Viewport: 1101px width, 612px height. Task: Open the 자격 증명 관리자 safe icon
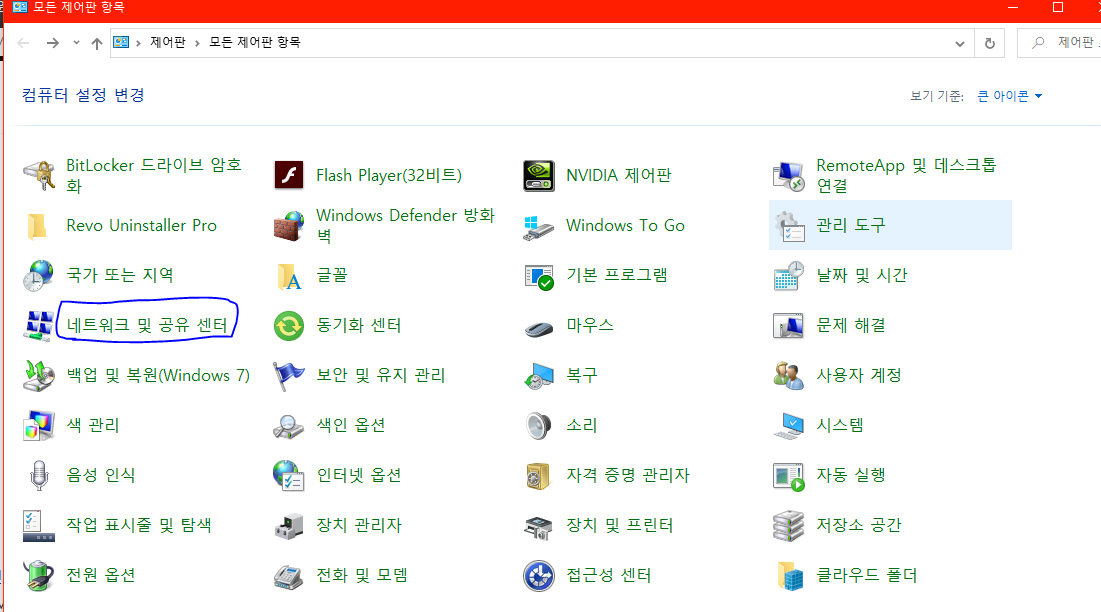[539, 476]
